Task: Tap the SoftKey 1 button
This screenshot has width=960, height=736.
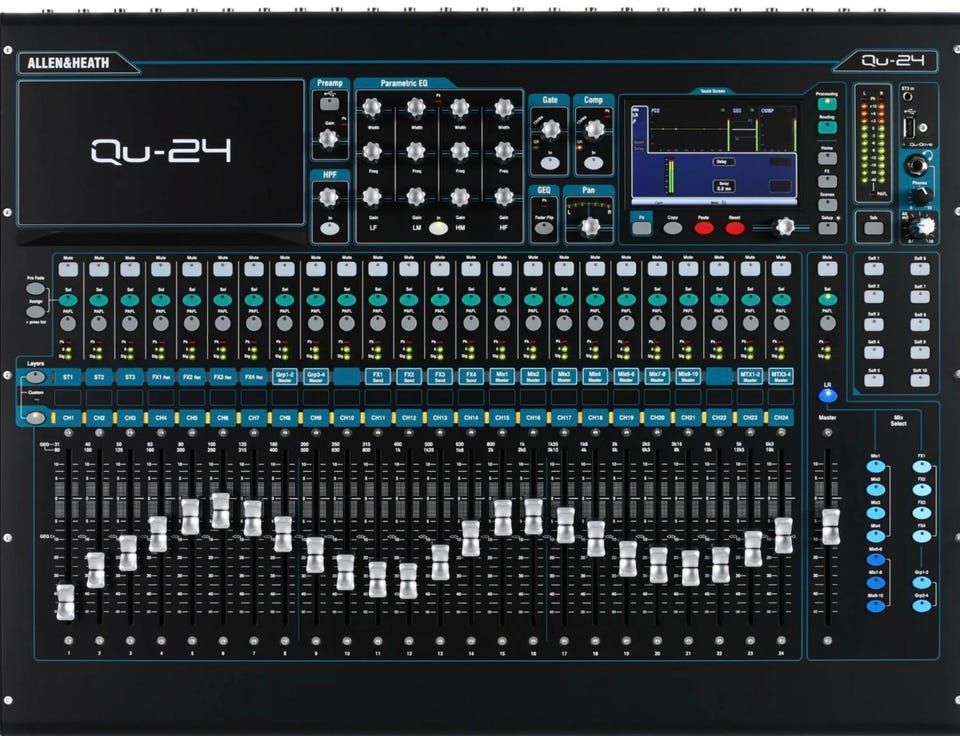Action: pyautogui.click(x=874, y=269)
